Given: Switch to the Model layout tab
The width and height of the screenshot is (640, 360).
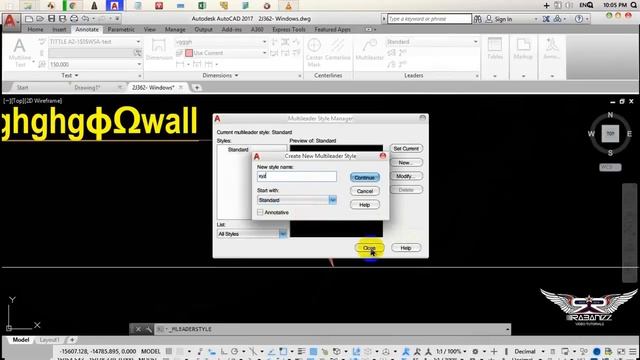Looking at the screenshot, I should click(x=20, y=340).
